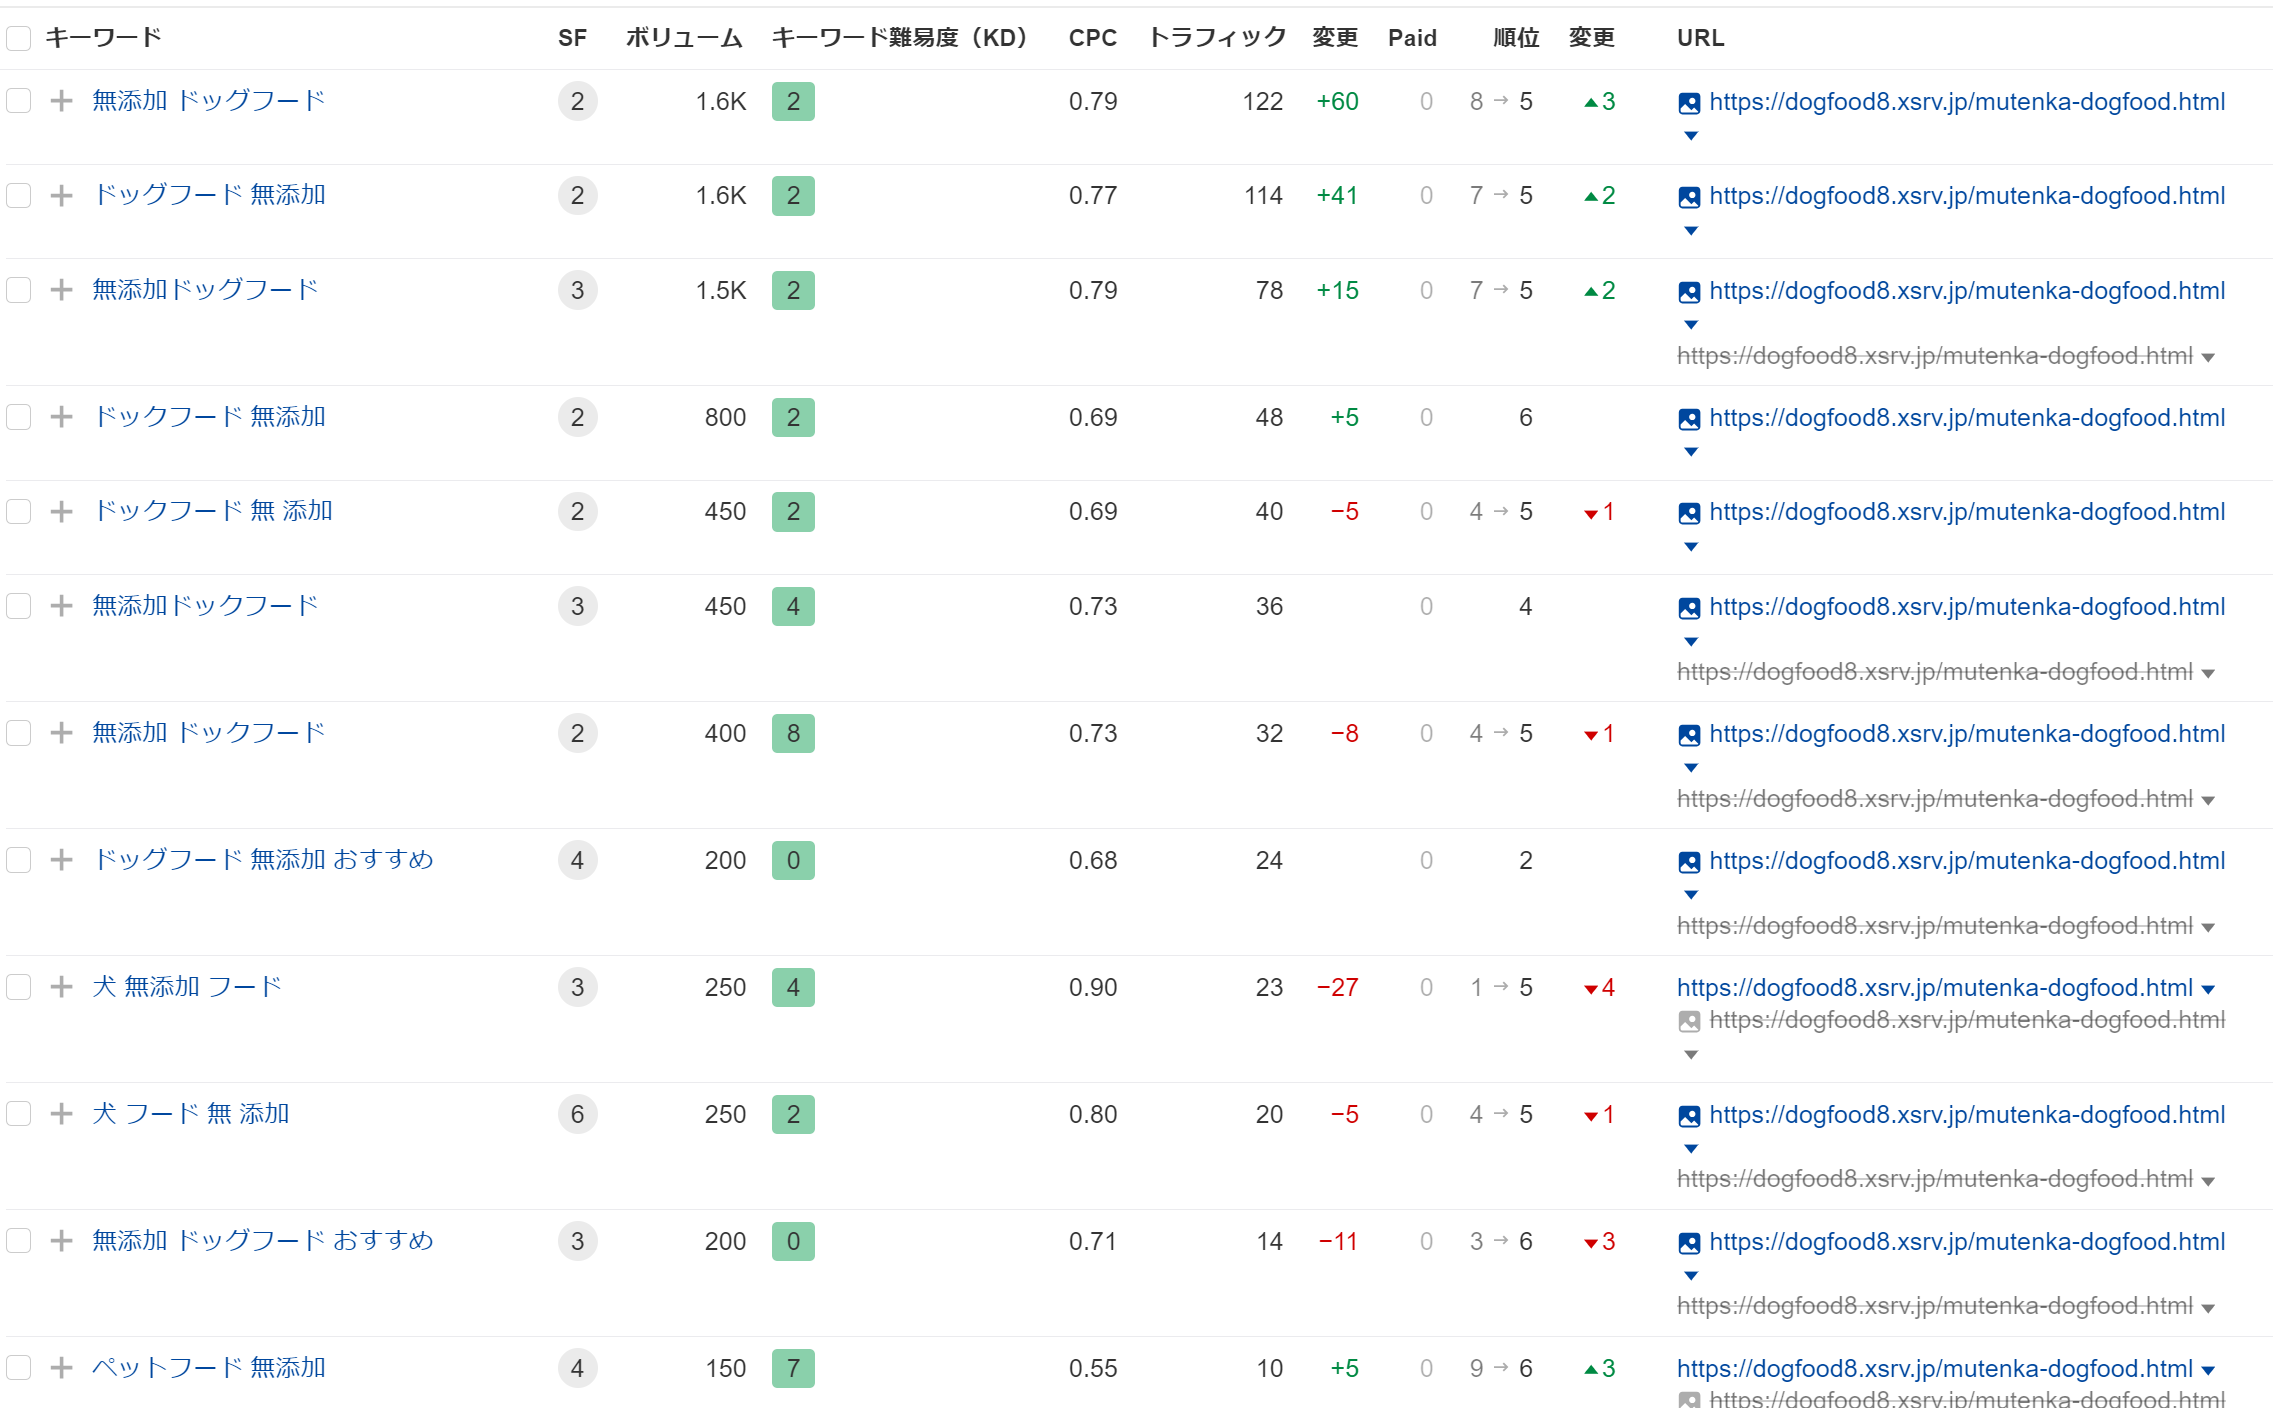This screenshot has height=1408, width=2273.
Task: Click image SERP icon in first row URL
Action: click(1689, 103)
